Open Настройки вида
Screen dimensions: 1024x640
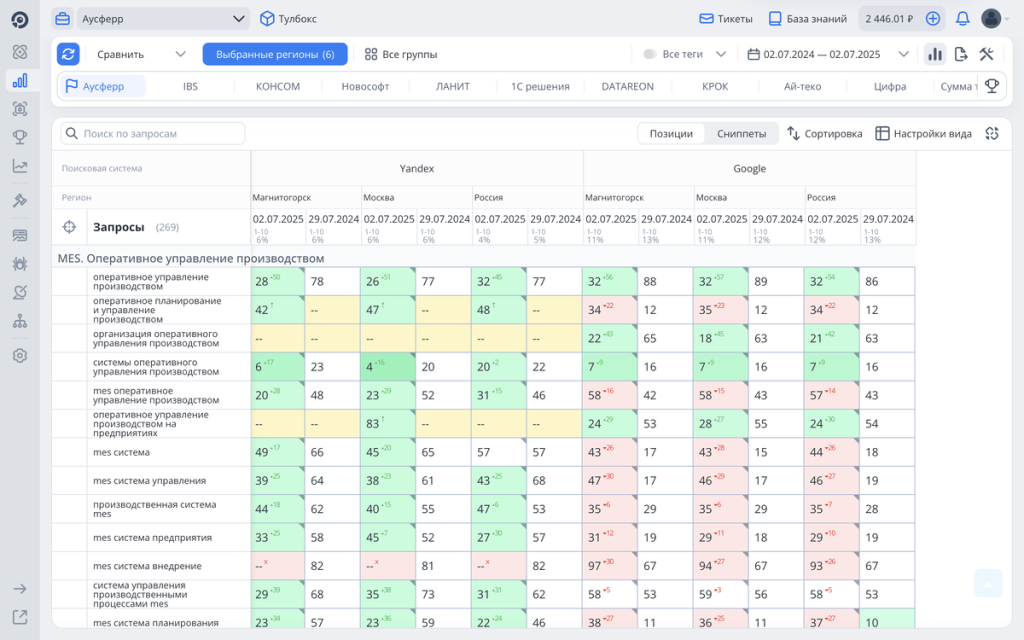point(923,134)
